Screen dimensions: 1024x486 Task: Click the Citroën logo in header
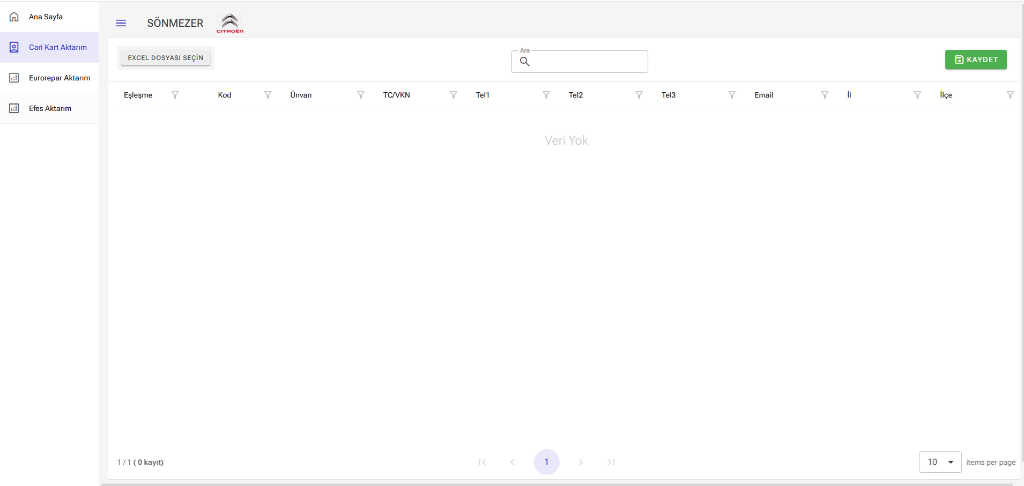pos(230,23)
